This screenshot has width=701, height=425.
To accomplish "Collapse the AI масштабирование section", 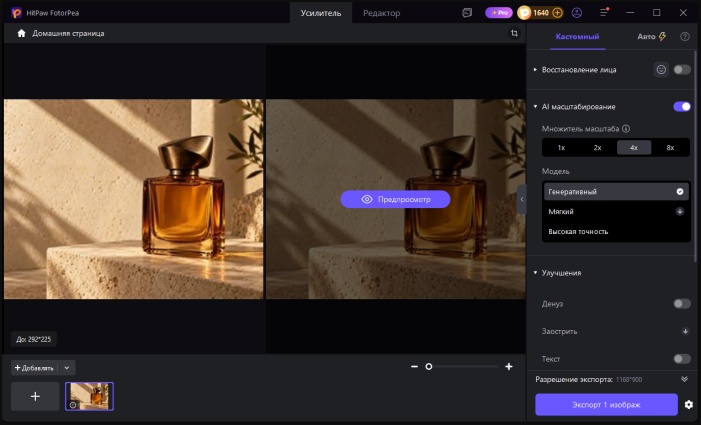I will pos(535,106).
